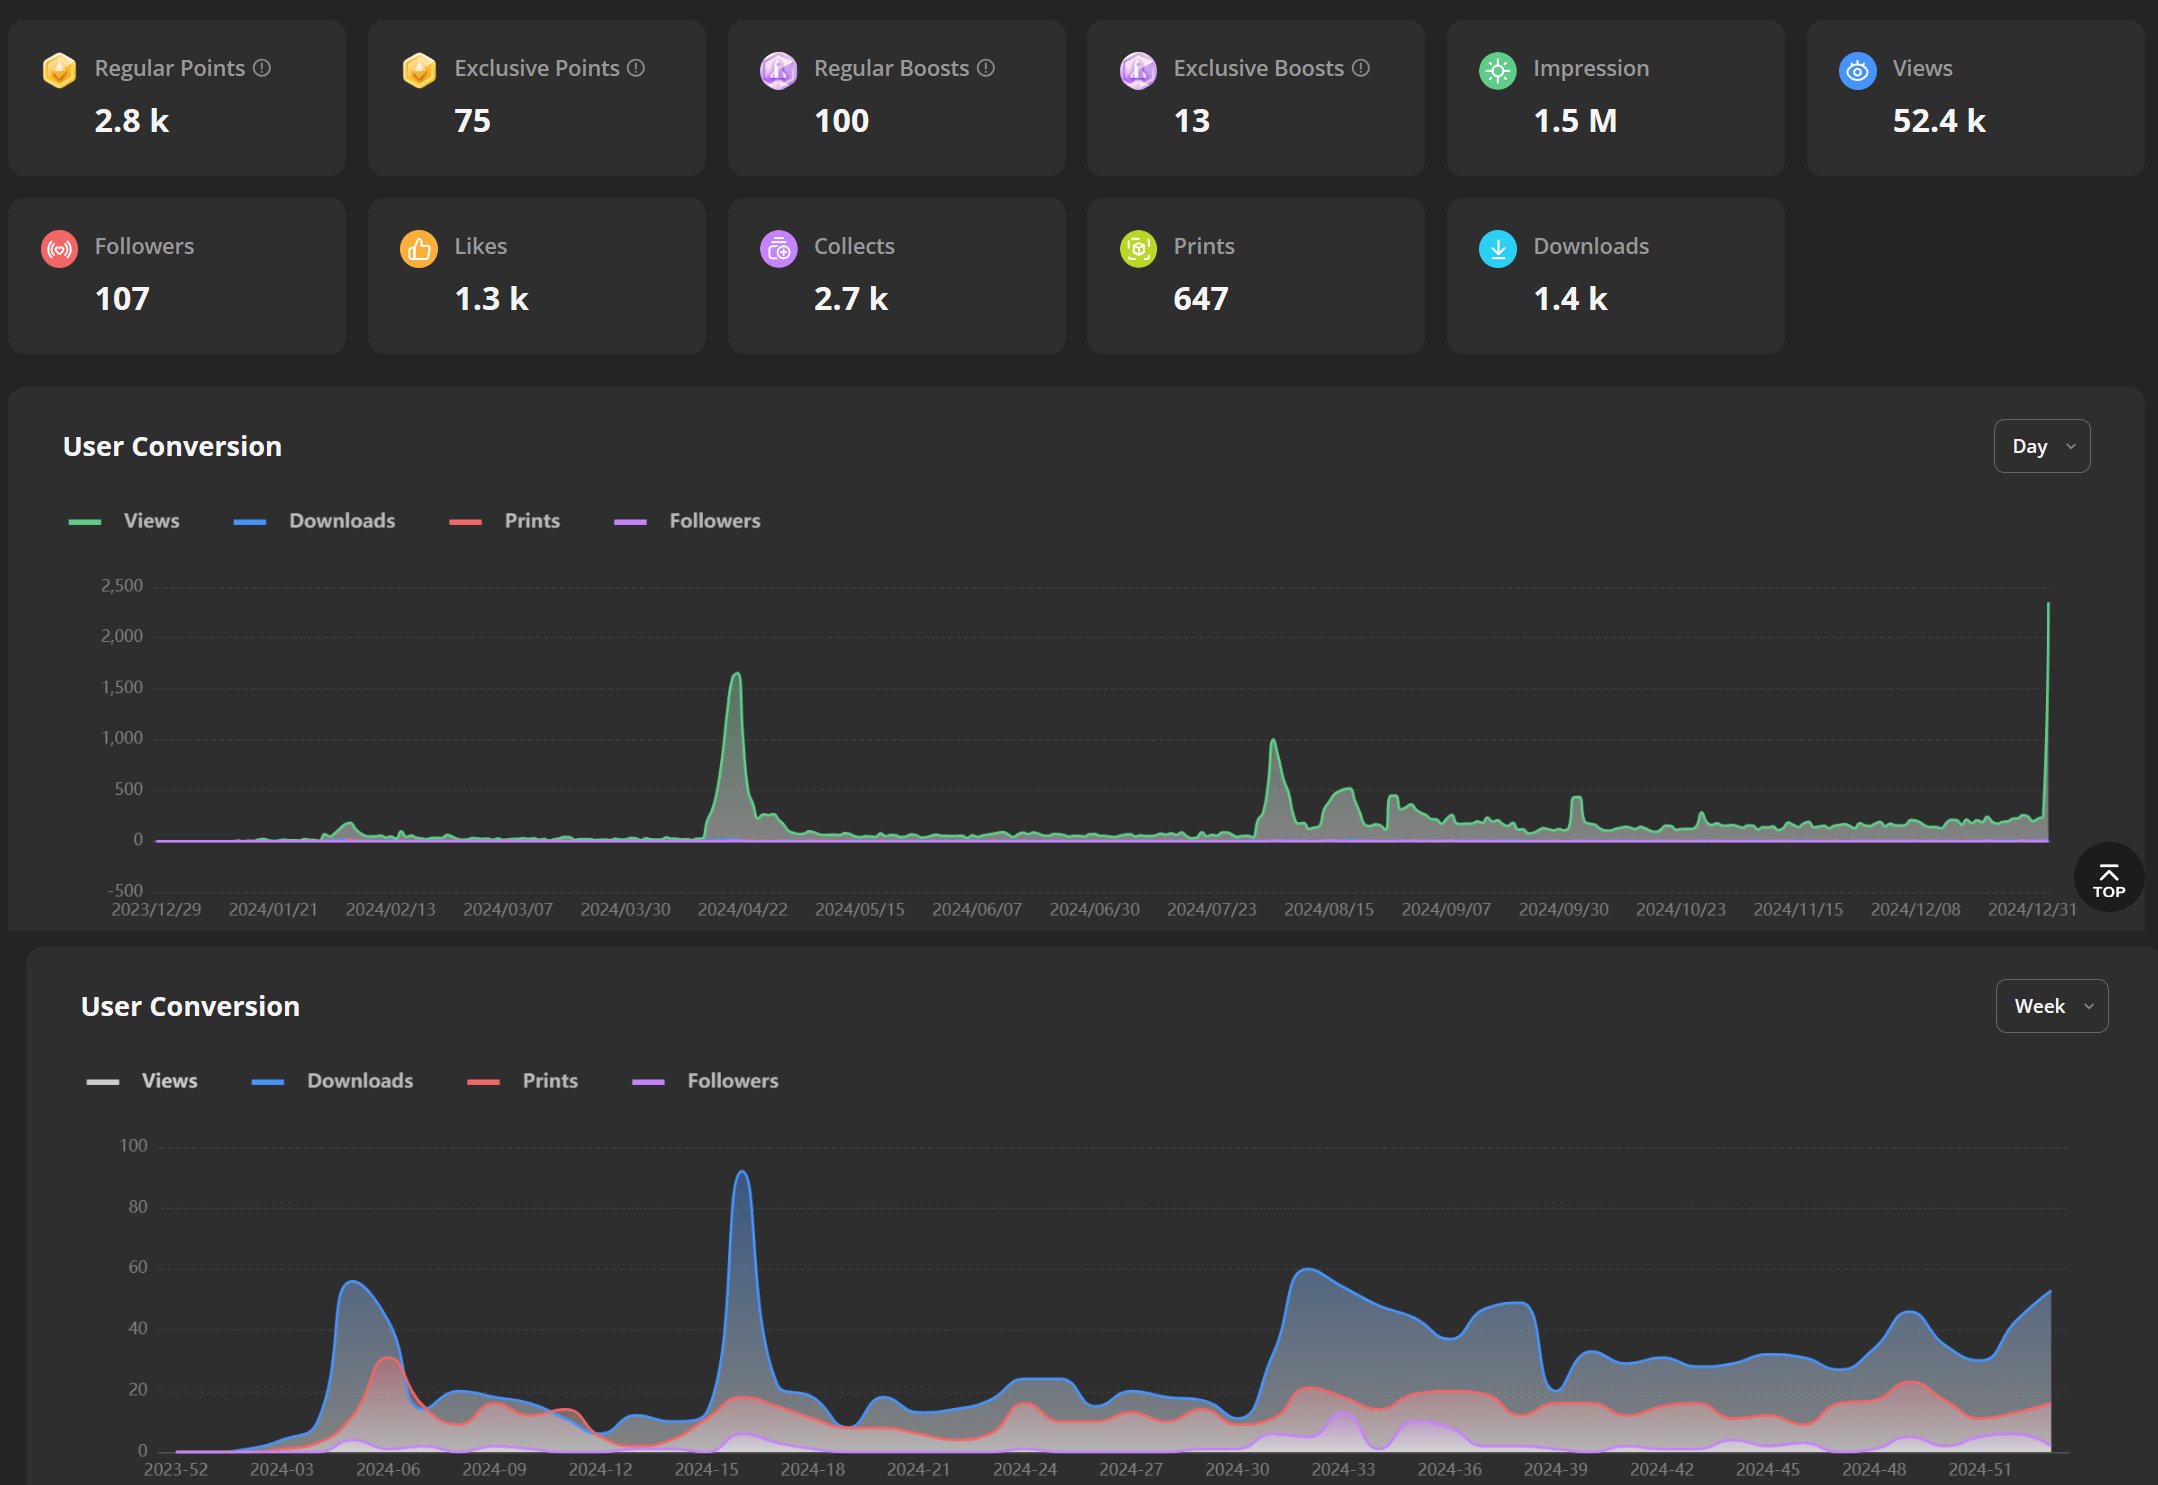Screen dimensions: 2158x1485
Task: Click the Exclusive Boosts info icon
Action: (1361, 68)
